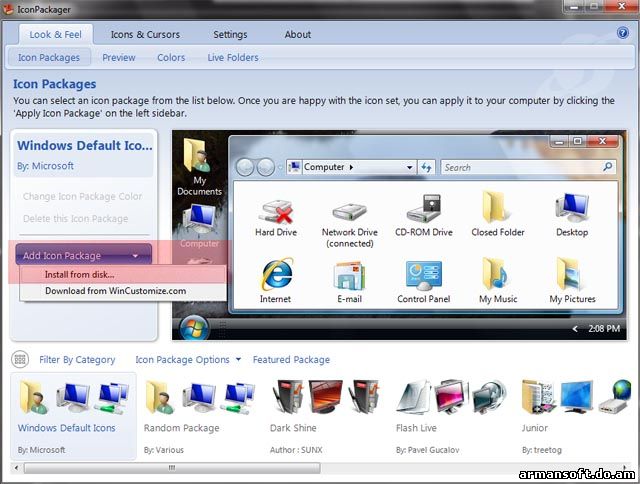Select the Junior icon package
Viewport: 640px width, 484px height.
[x=576, y=416]
